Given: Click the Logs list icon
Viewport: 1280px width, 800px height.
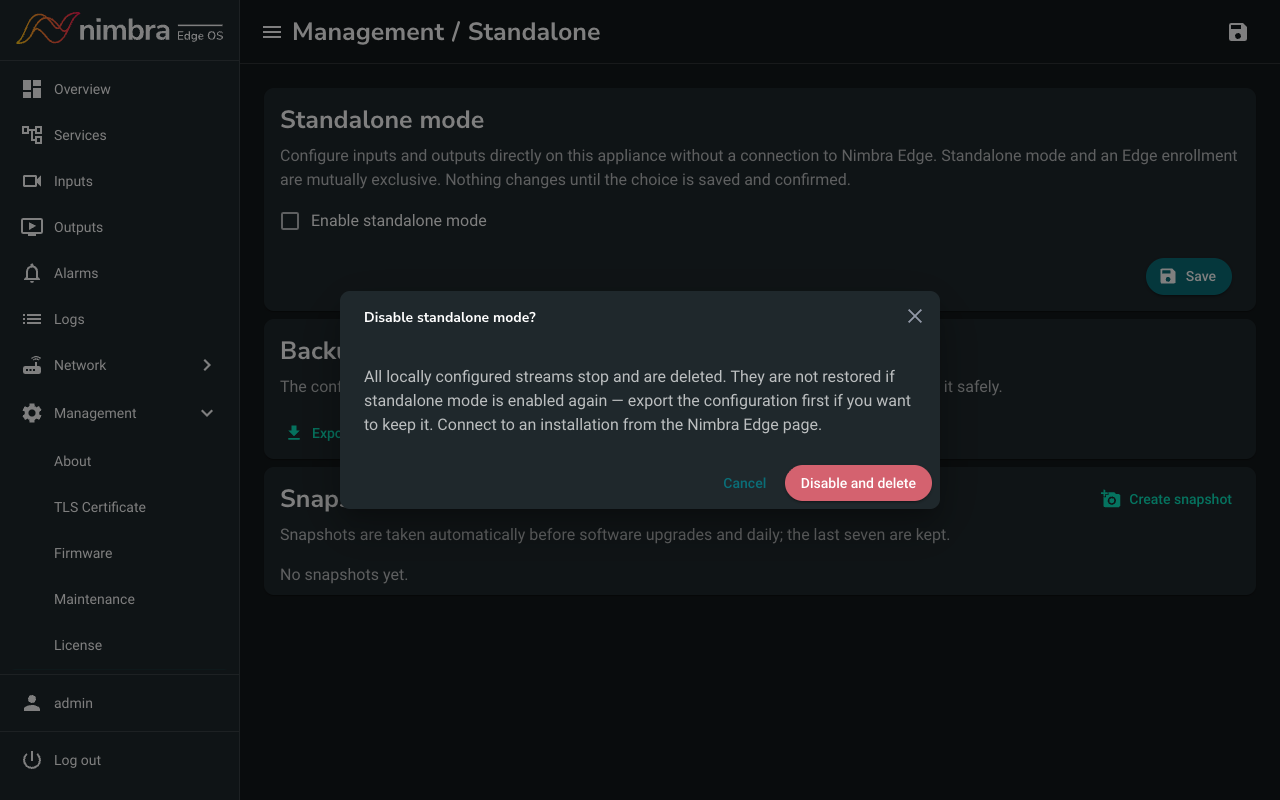Looking at the screenshot, I should (32, 319).
